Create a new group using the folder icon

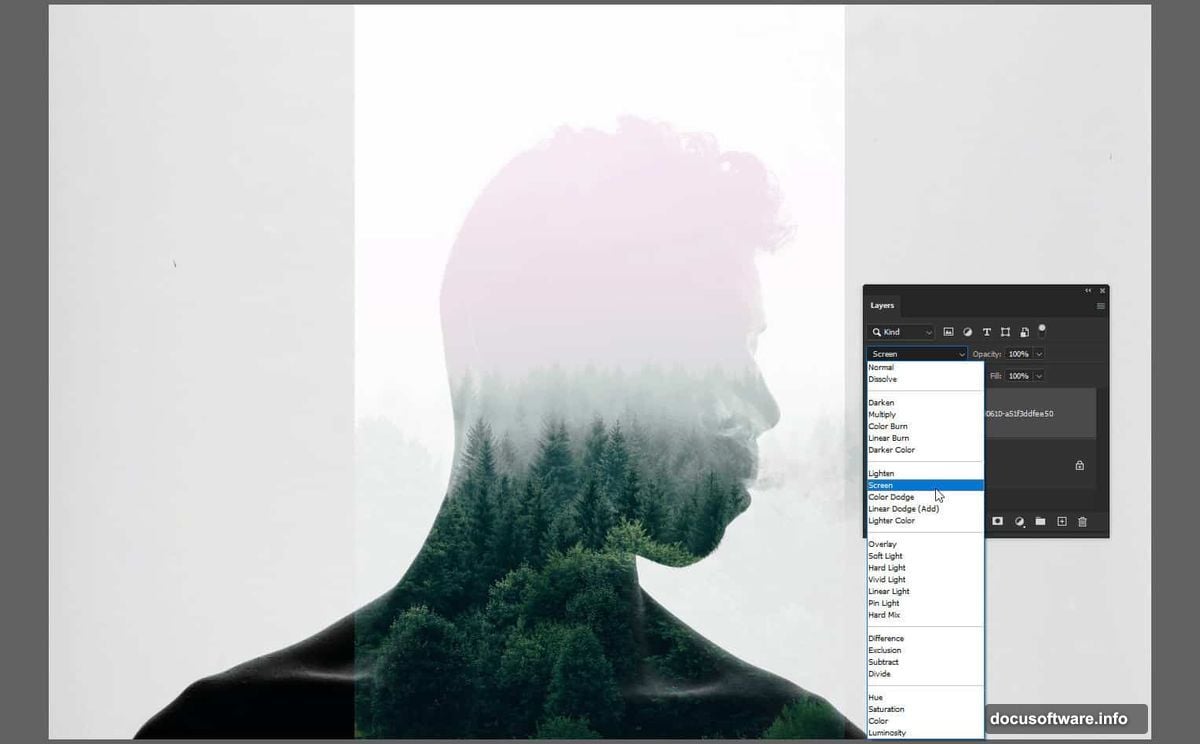[1041, 521]
